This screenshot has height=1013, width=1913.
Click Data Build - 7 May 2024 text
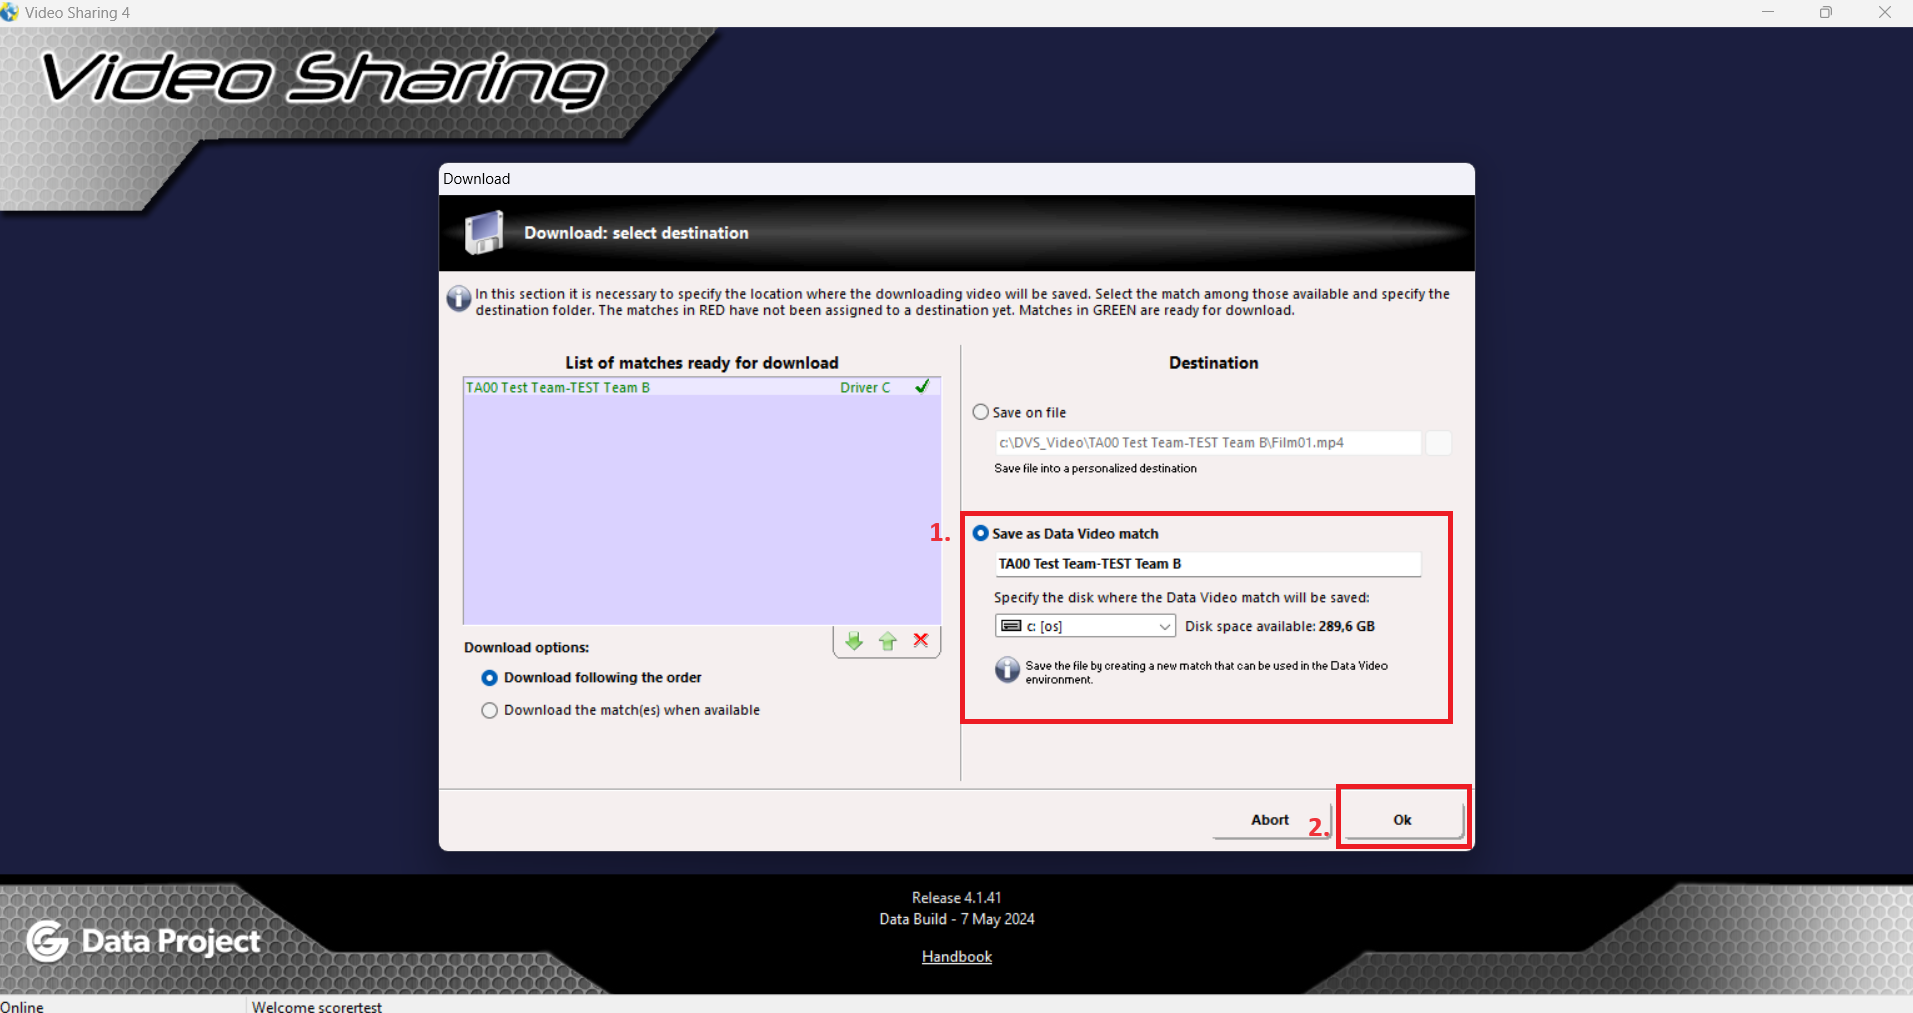[957, 919]
